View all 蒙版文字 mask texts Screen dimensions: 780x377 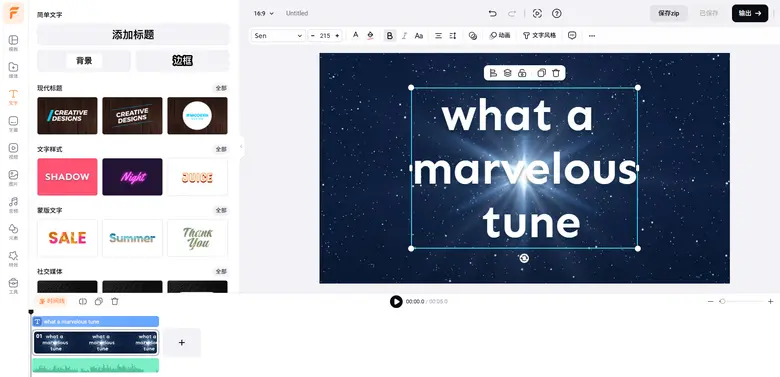(x=221, y=210)
